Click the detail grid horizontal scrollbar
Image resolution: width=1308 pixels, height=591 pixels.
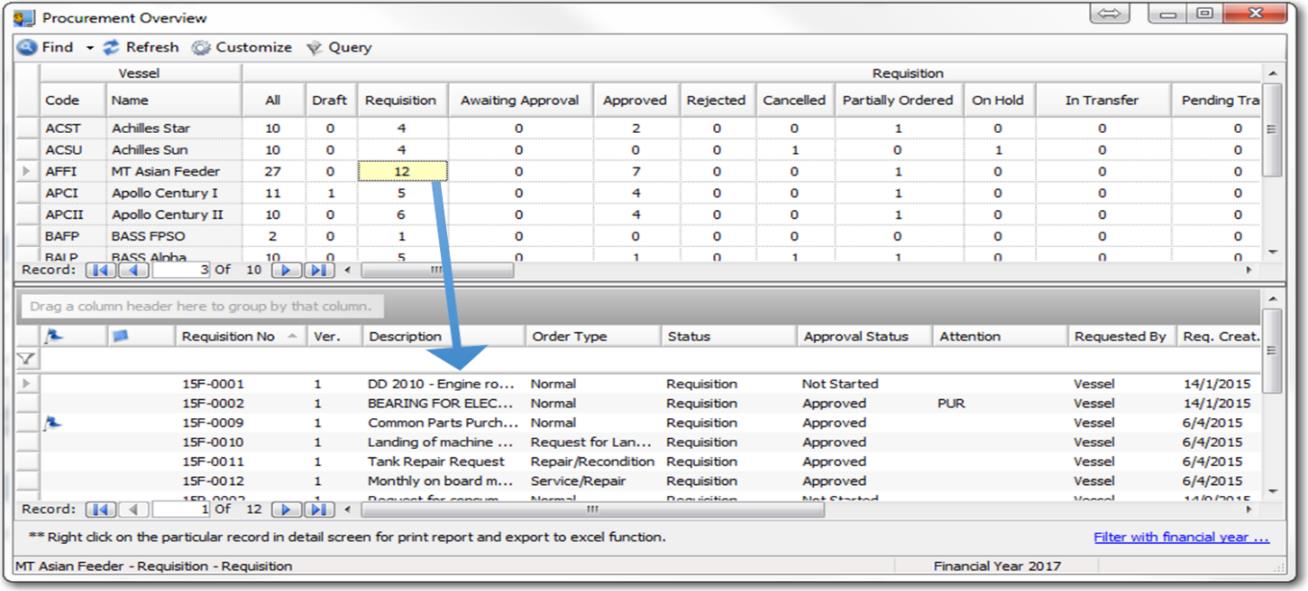click(x=592, y=510)
